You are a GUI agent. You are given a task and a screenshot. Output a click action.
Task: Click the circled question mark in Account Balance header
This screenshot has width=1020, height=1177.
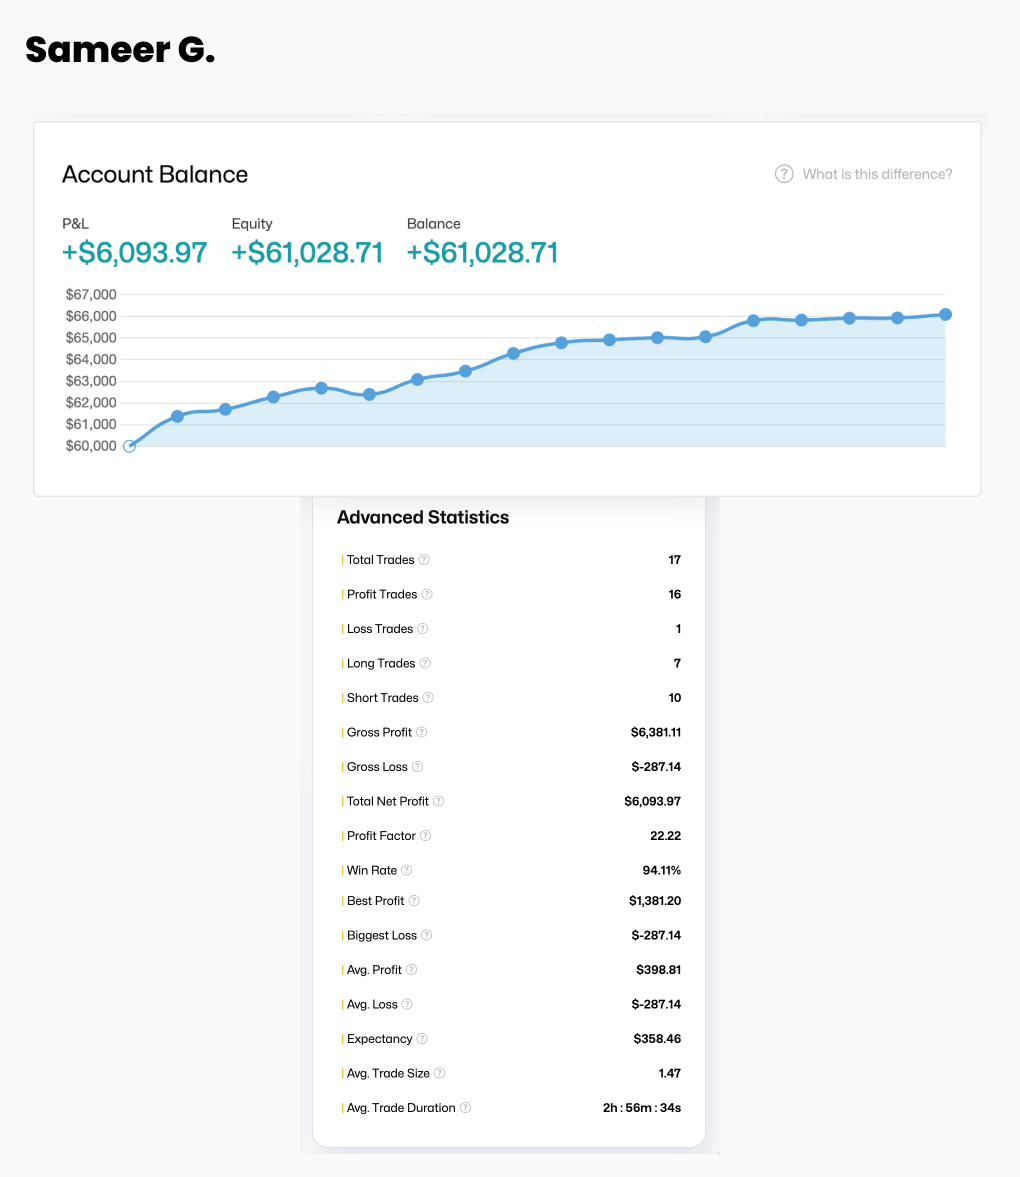pyautogui.click(x=784, y=174)
